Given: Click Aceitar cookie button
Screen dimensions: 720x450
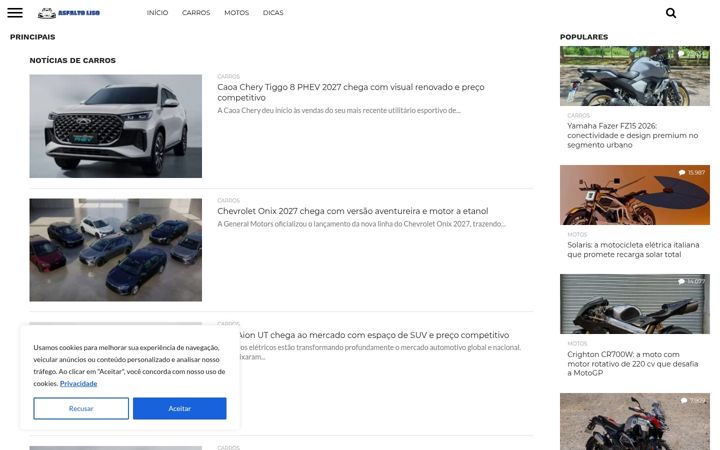Looking at the screenshot, I should (x=180, y=408).
